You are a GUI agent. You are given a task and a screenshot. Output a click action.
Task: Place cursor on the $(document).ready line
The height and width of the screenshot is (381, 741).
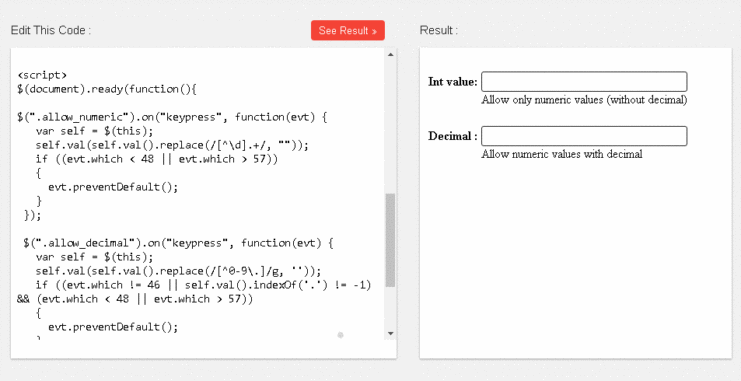[x=107, y=89]
